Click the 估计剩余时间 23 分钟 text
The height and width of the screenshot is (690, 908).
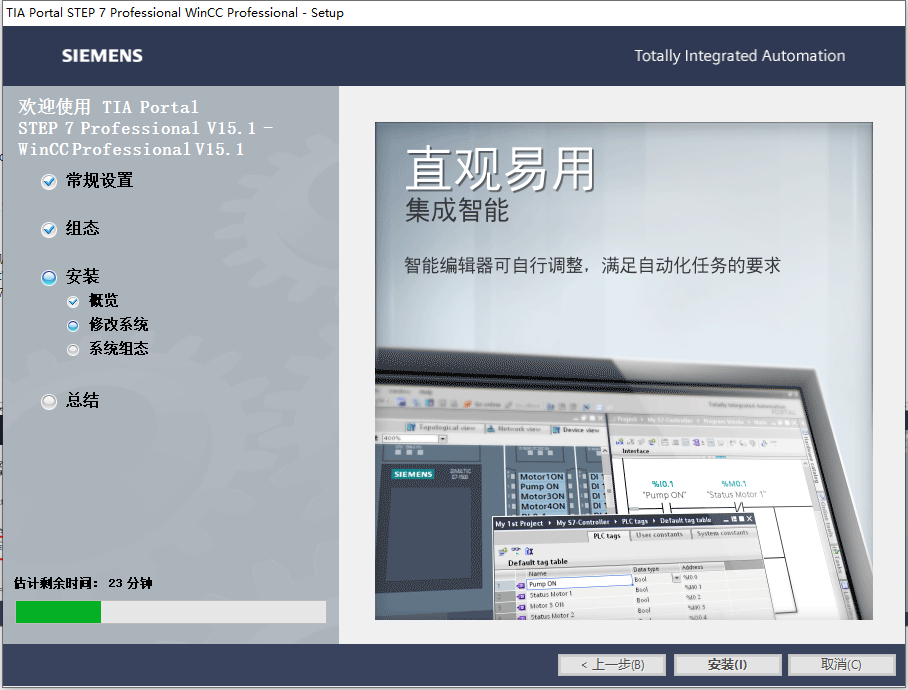pos(83,583)
